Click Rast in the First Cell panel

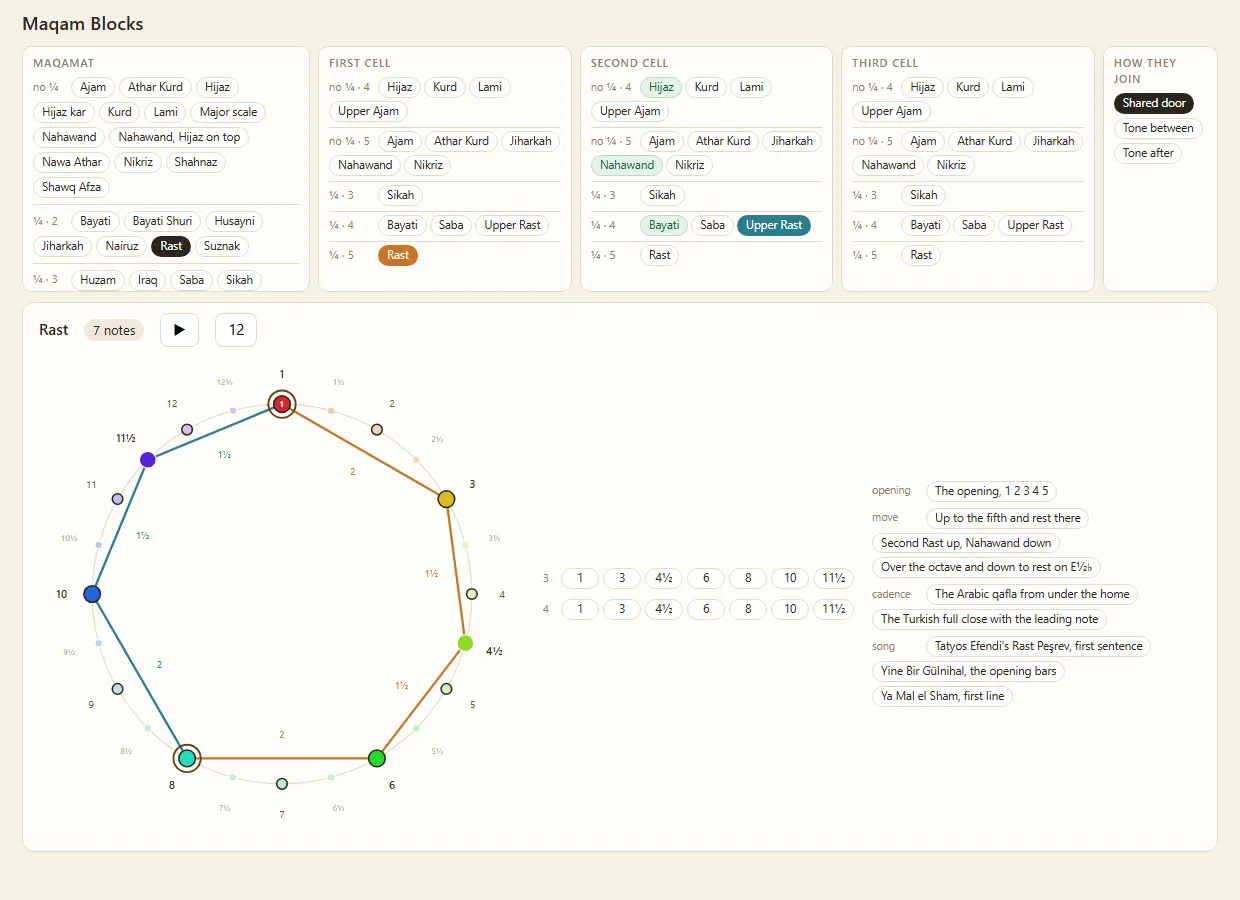[x=398, y=255]
